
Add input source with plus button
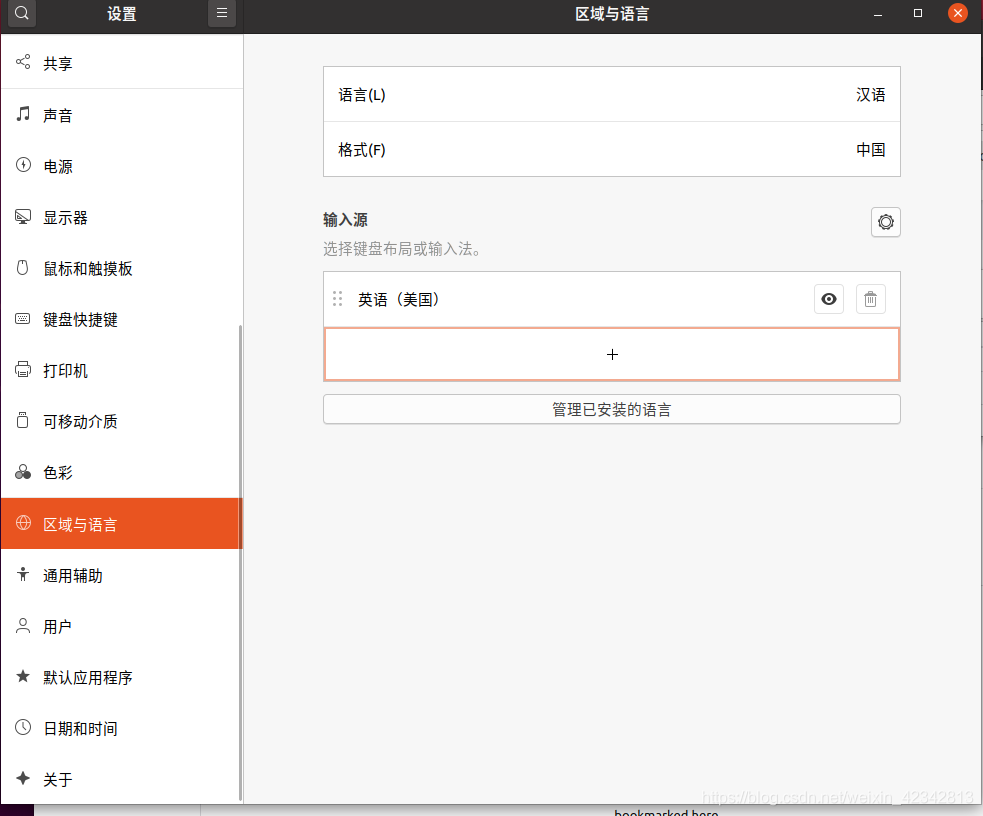coord(612,354)
